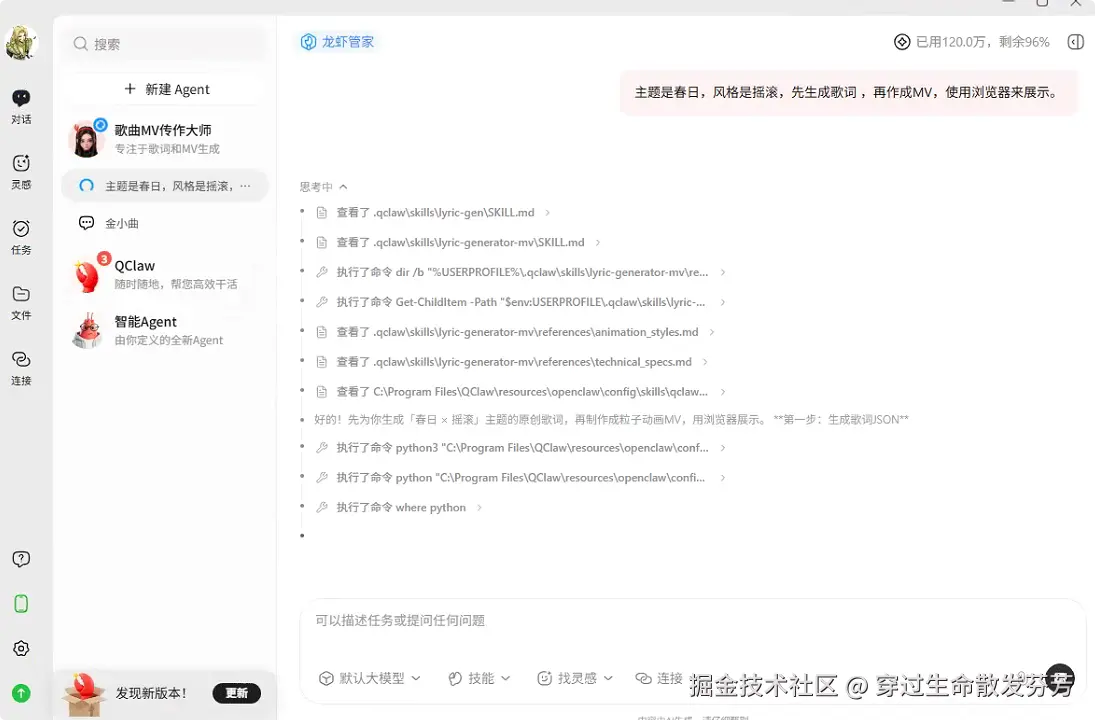Screen dimensions: 1095x720
Task: Open the 主题是春日 conversation item
Action: tap(165, 186)
